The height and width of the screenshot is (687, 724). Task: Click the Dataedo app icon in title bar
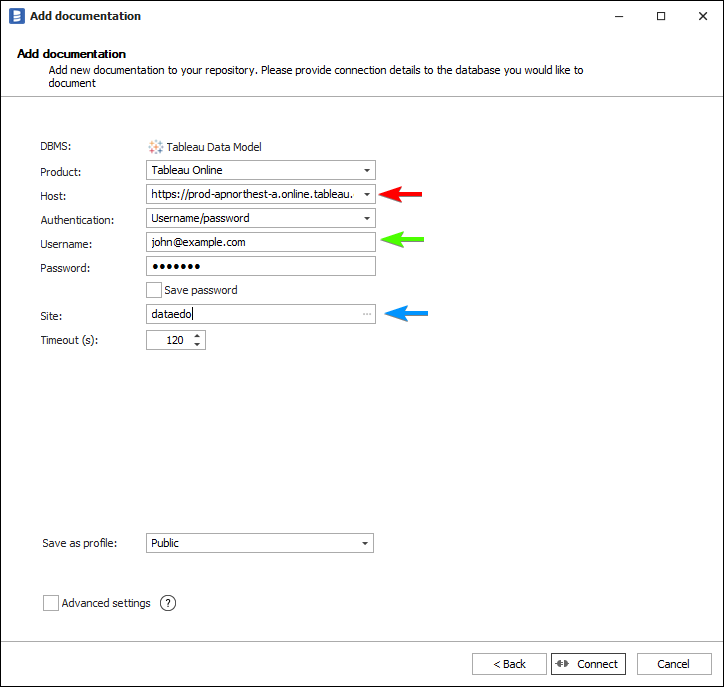coord(16,16)
